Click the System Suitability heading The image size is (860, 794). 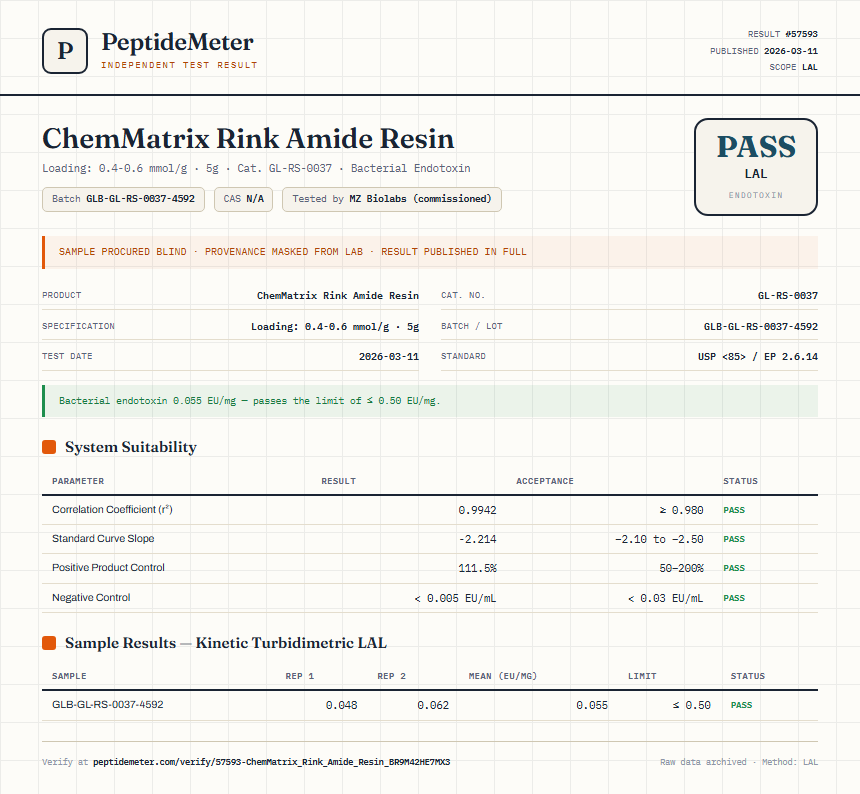coord(131,447)
